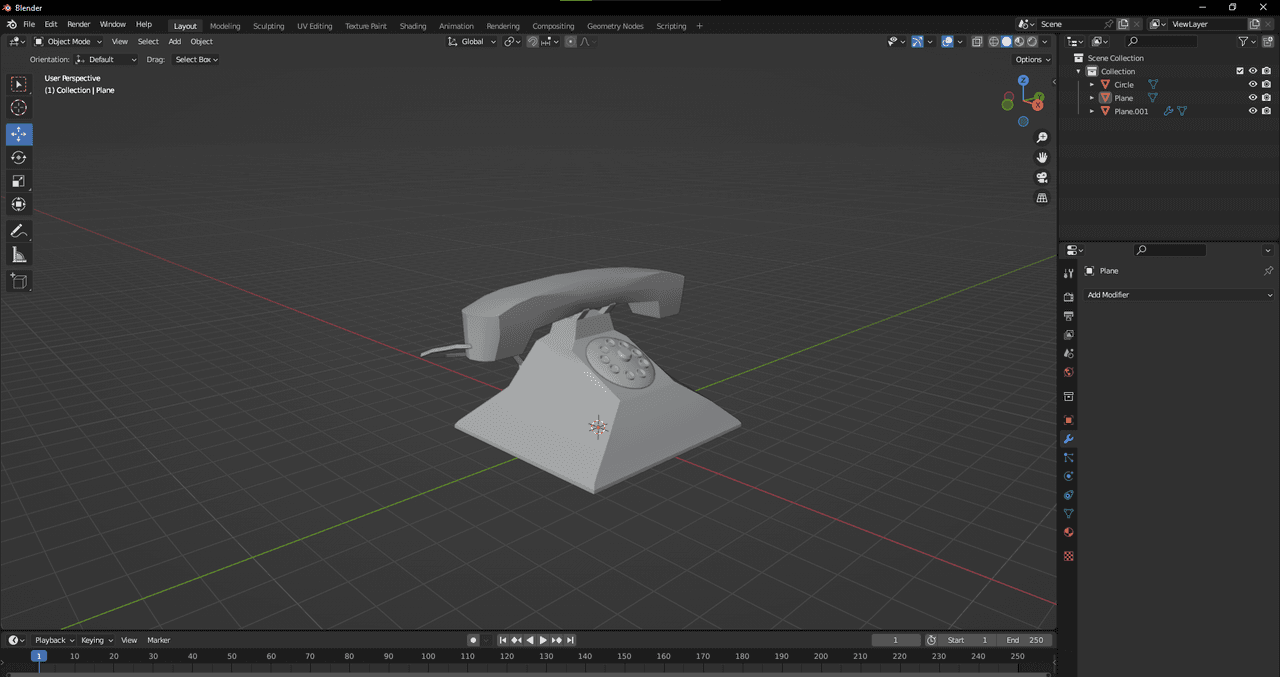
Task: Switch to the Sculpting workspace tab
Action: [x=268, y=26]
